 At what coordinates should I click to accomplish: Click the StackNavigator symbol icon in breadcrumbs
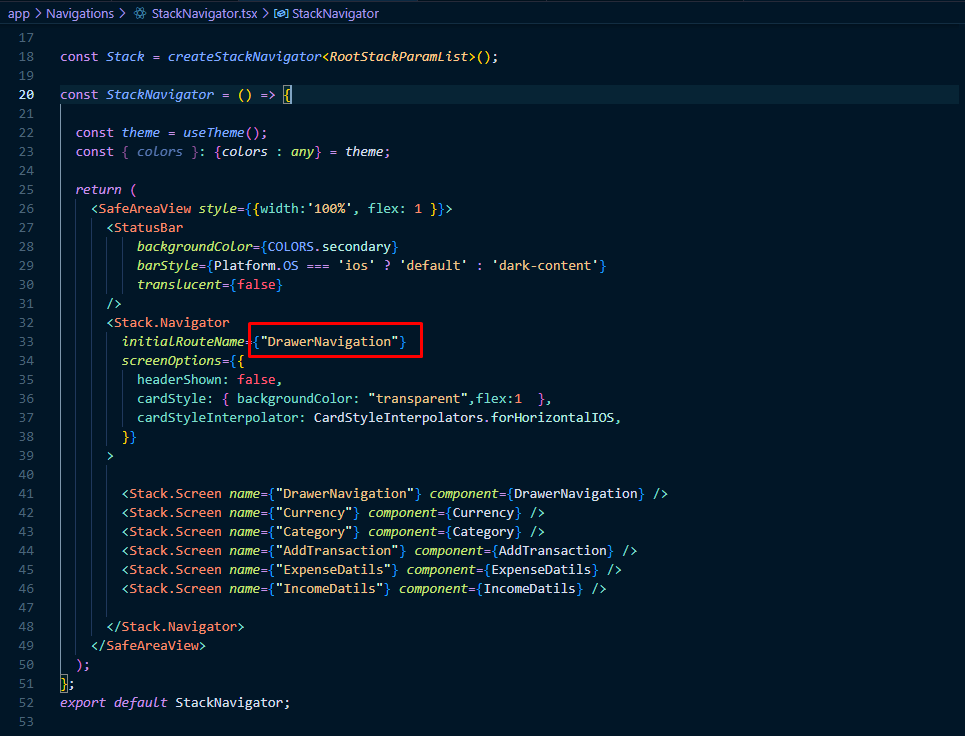(281, 14)
